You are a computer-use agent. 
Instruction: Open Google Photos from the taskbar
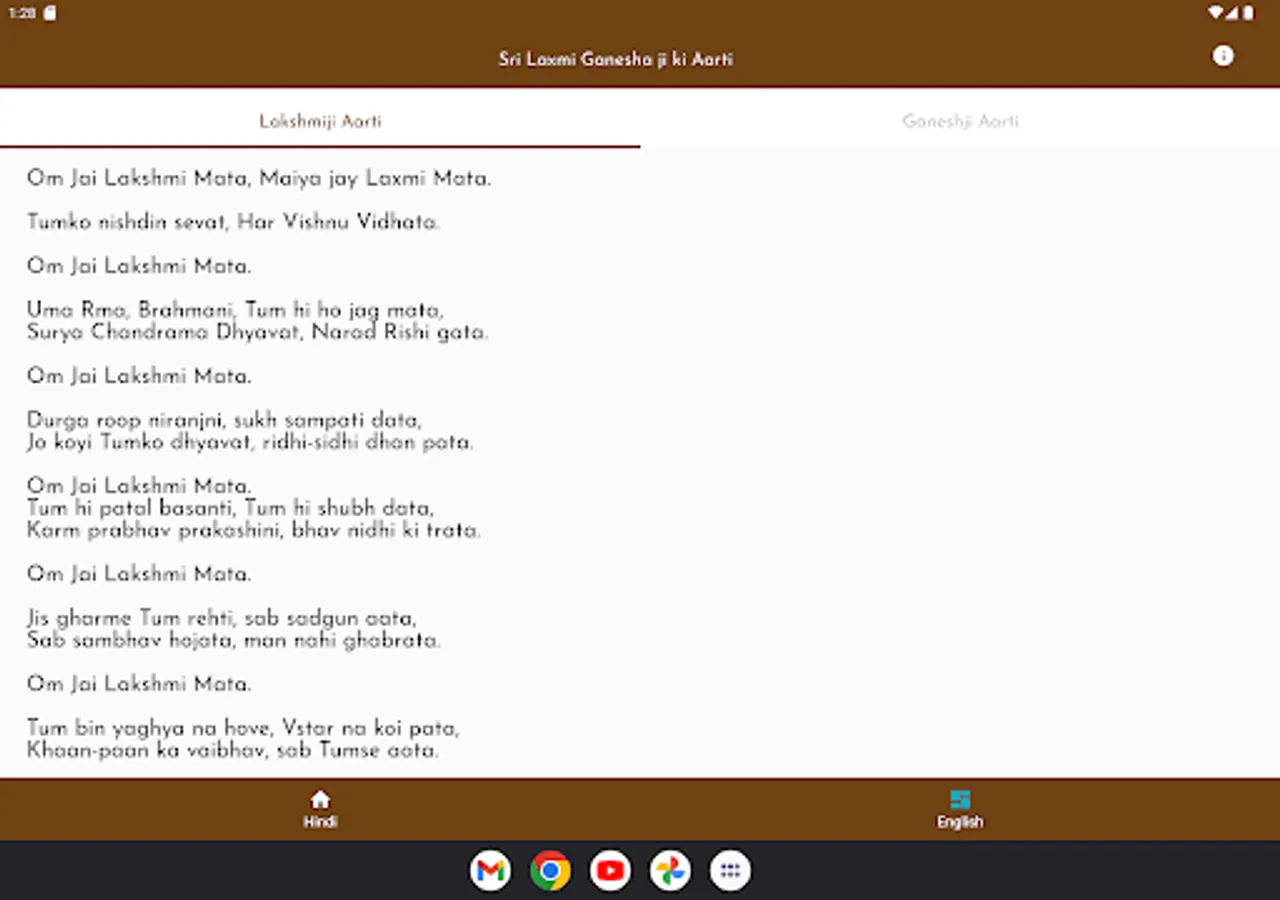click(x=670, y=870)
